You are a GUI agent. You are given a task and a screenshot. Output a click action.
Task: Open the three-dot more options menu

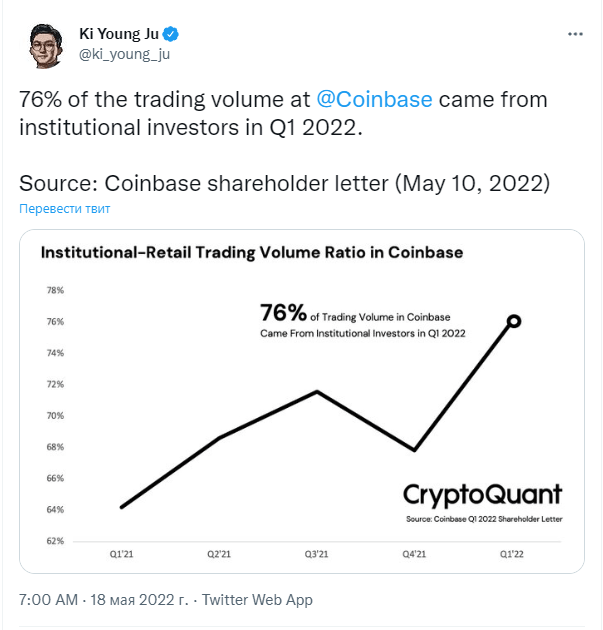575,34
